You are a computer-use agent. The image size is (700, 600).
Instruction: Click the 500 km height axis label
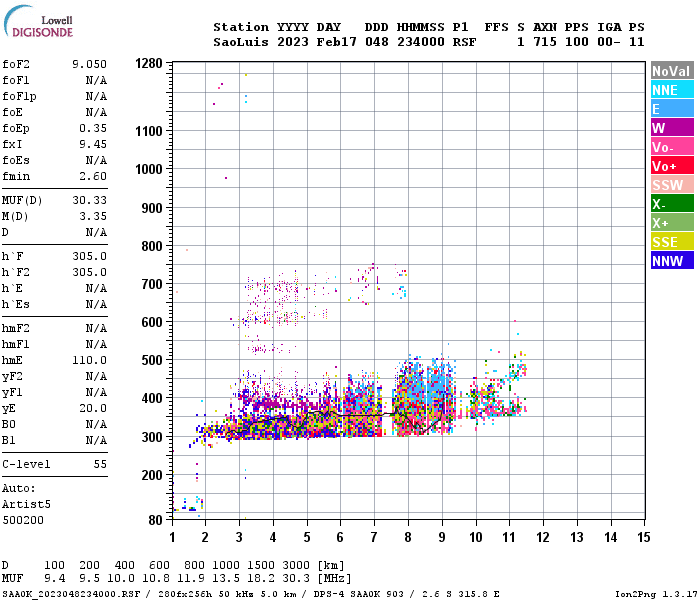[152, 360]
